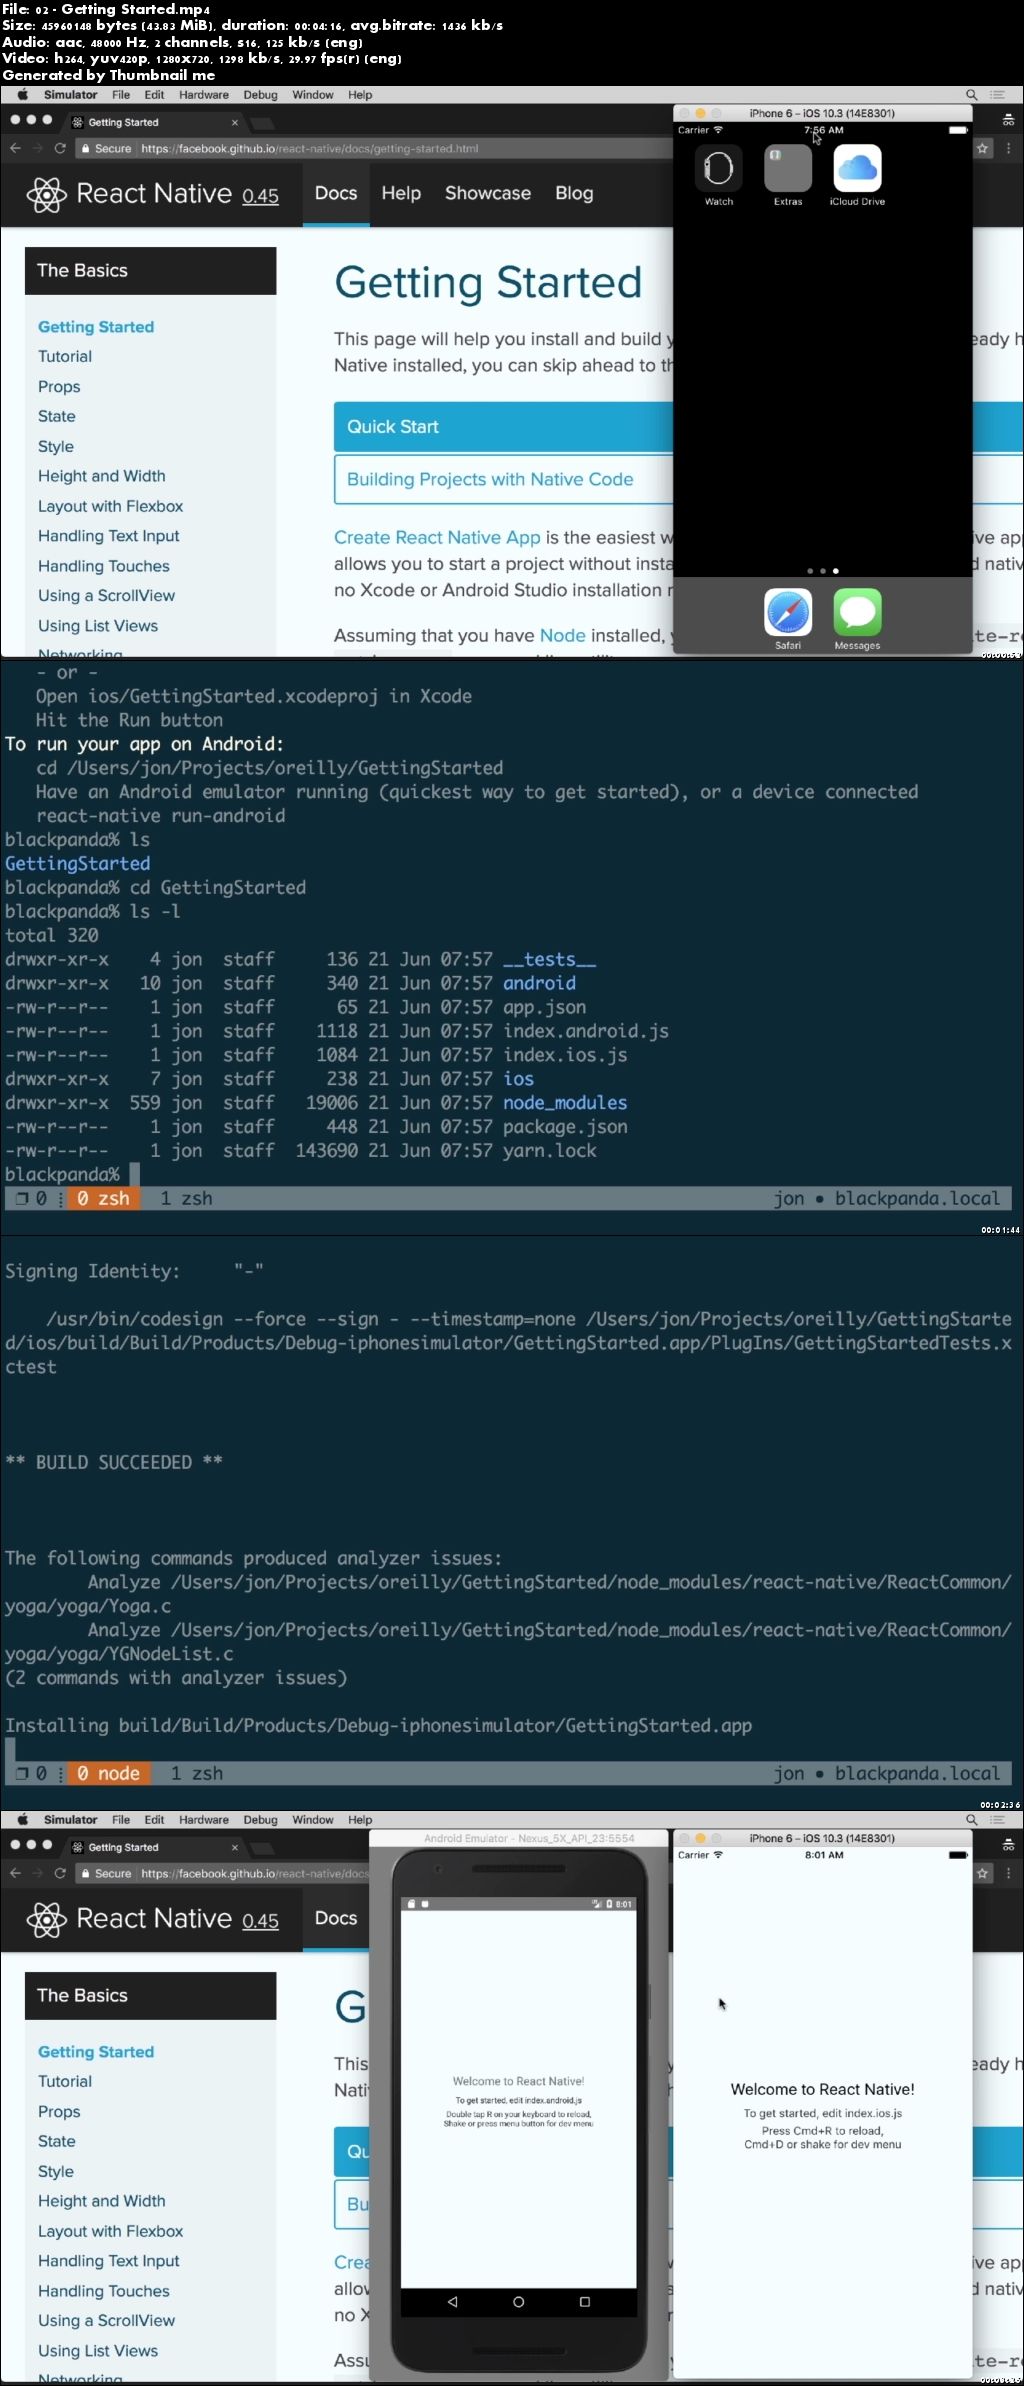Viewport: 1024px width, 2386px height.
Task: Follow the Node link in the docs text
Action: (x=562, y=636)
